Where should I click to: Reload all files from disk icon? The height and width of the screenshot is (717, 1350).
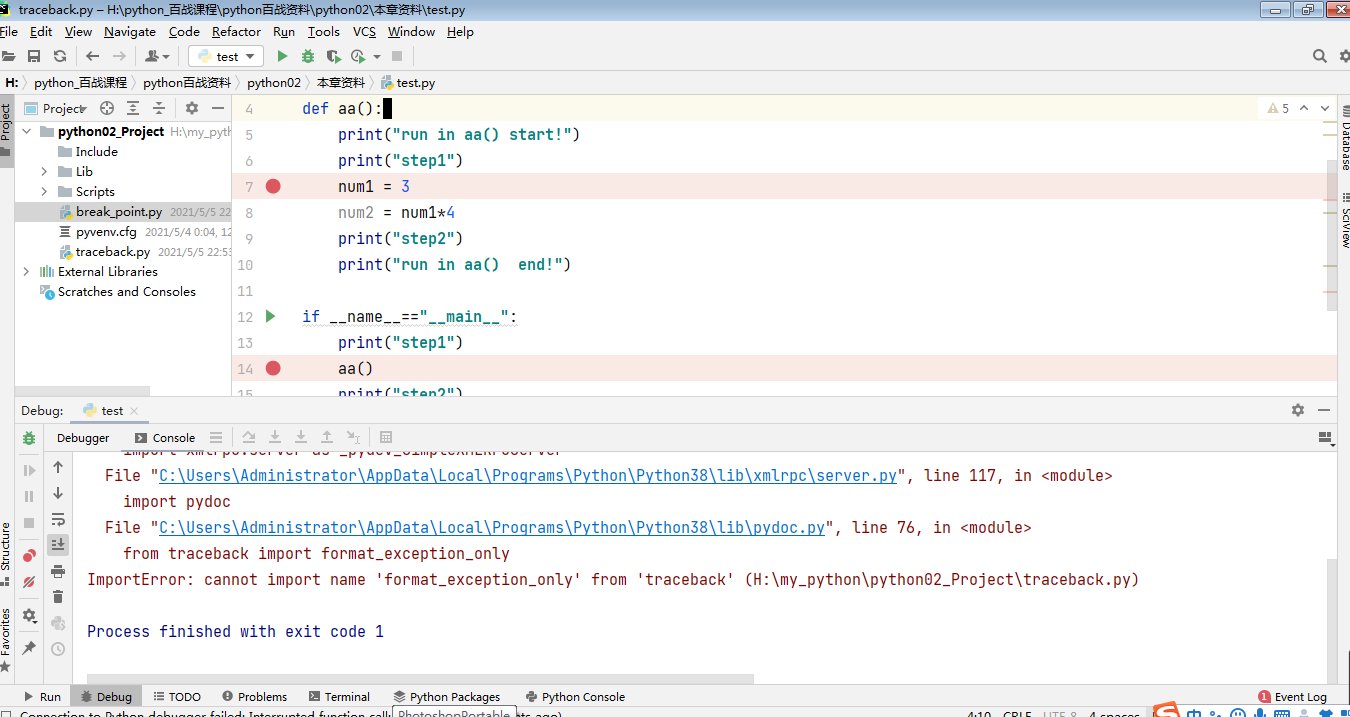coord(60,57)
